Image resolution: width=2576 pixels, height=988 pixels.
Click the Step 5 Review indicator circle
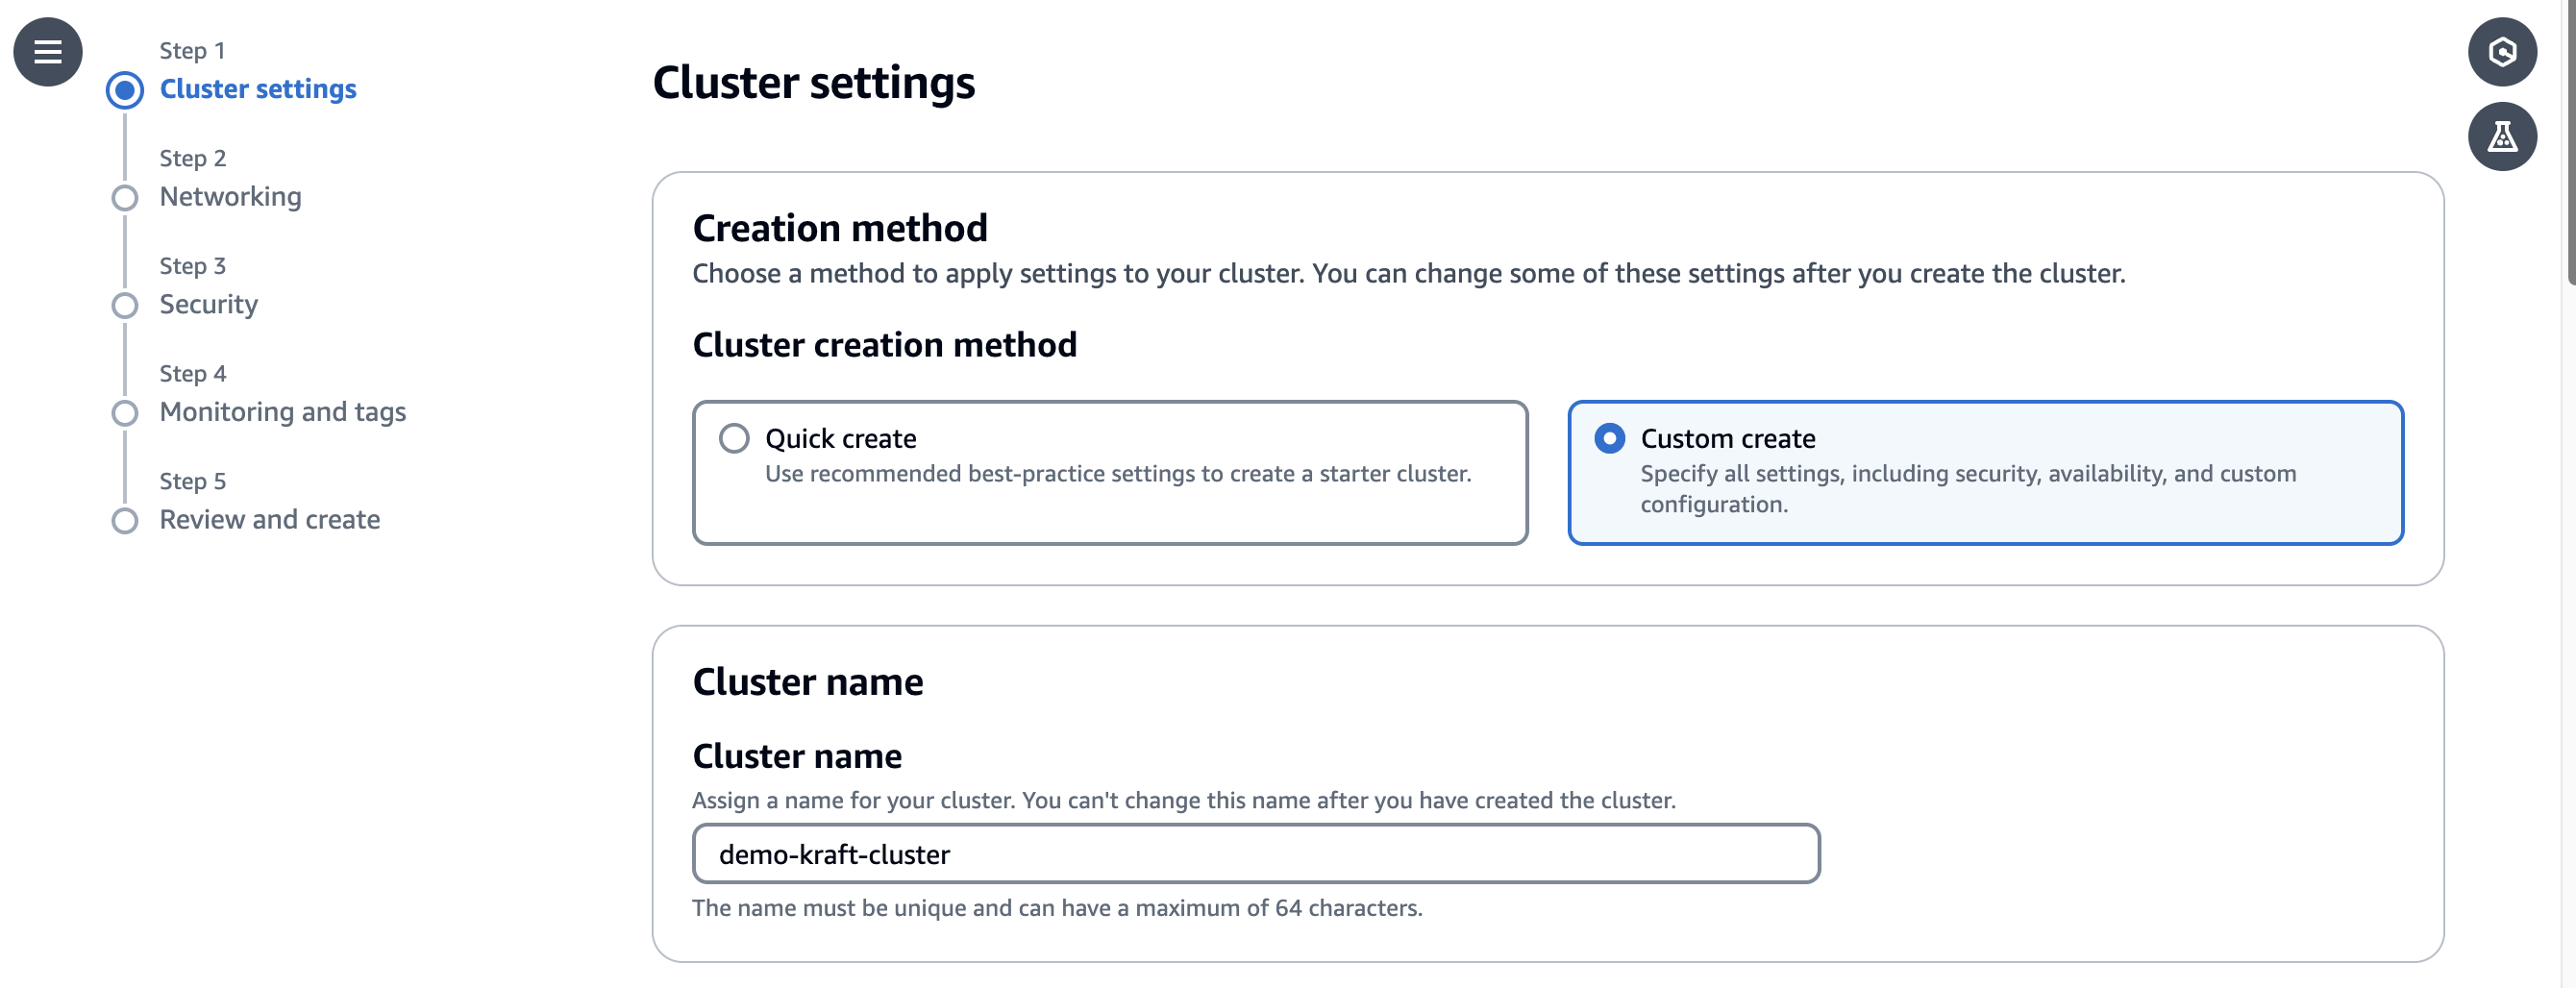pos(125,521)
